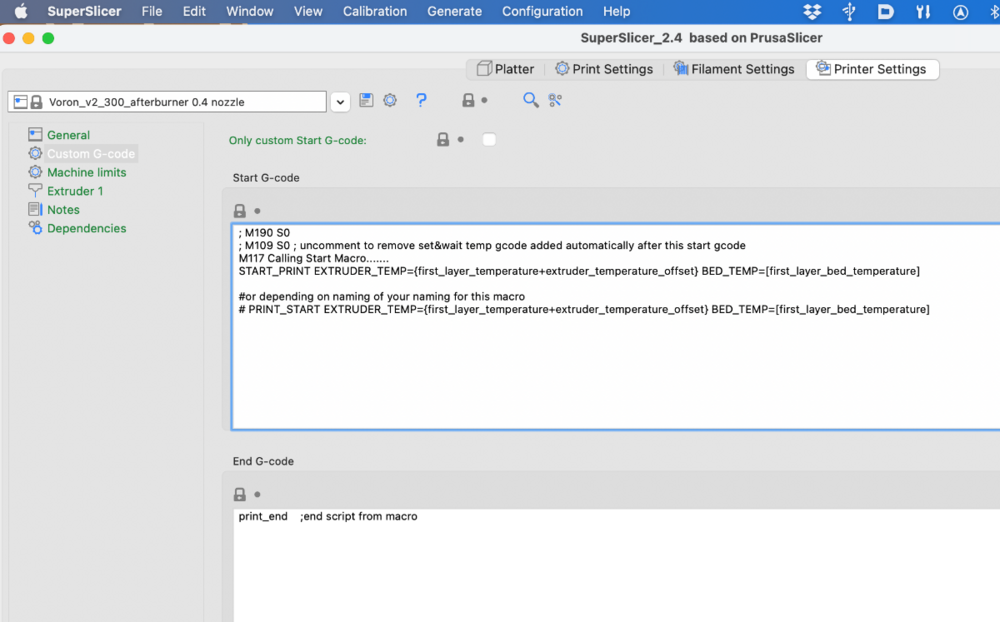Click the D-shaped icon in the menu bar

pyautogui.click(x=885, y=11)
